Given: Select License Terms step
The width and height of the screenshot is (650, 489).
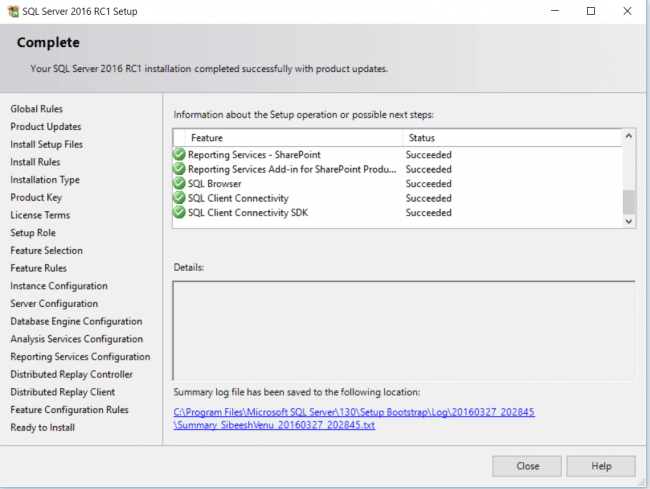Looking at the screenshot, I should click(40, 215).
